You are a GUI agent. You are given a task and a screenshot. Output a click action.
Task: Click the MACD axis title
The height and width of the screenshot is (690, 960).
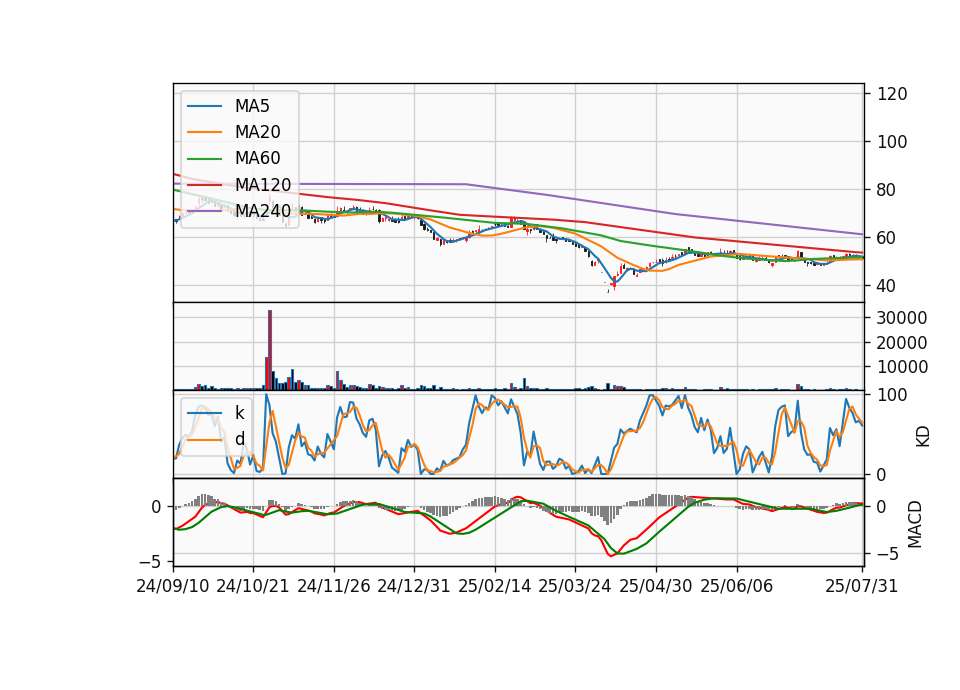(915, 524)
